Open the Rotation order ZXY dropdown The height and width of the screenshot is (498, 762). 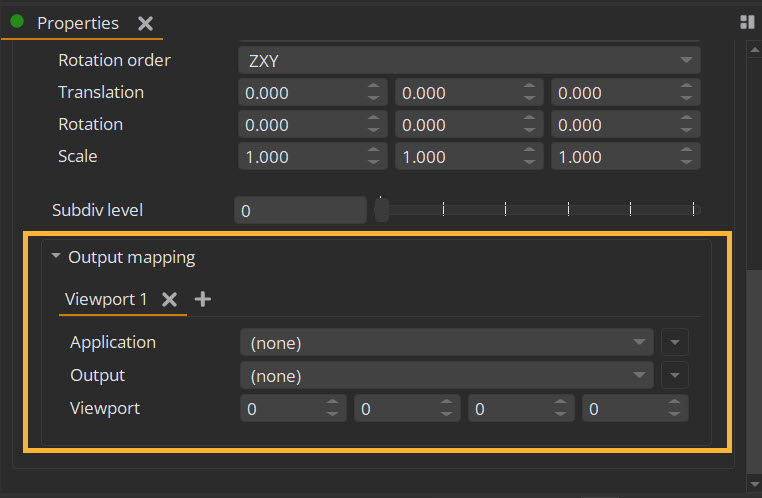tap(469, 60)
